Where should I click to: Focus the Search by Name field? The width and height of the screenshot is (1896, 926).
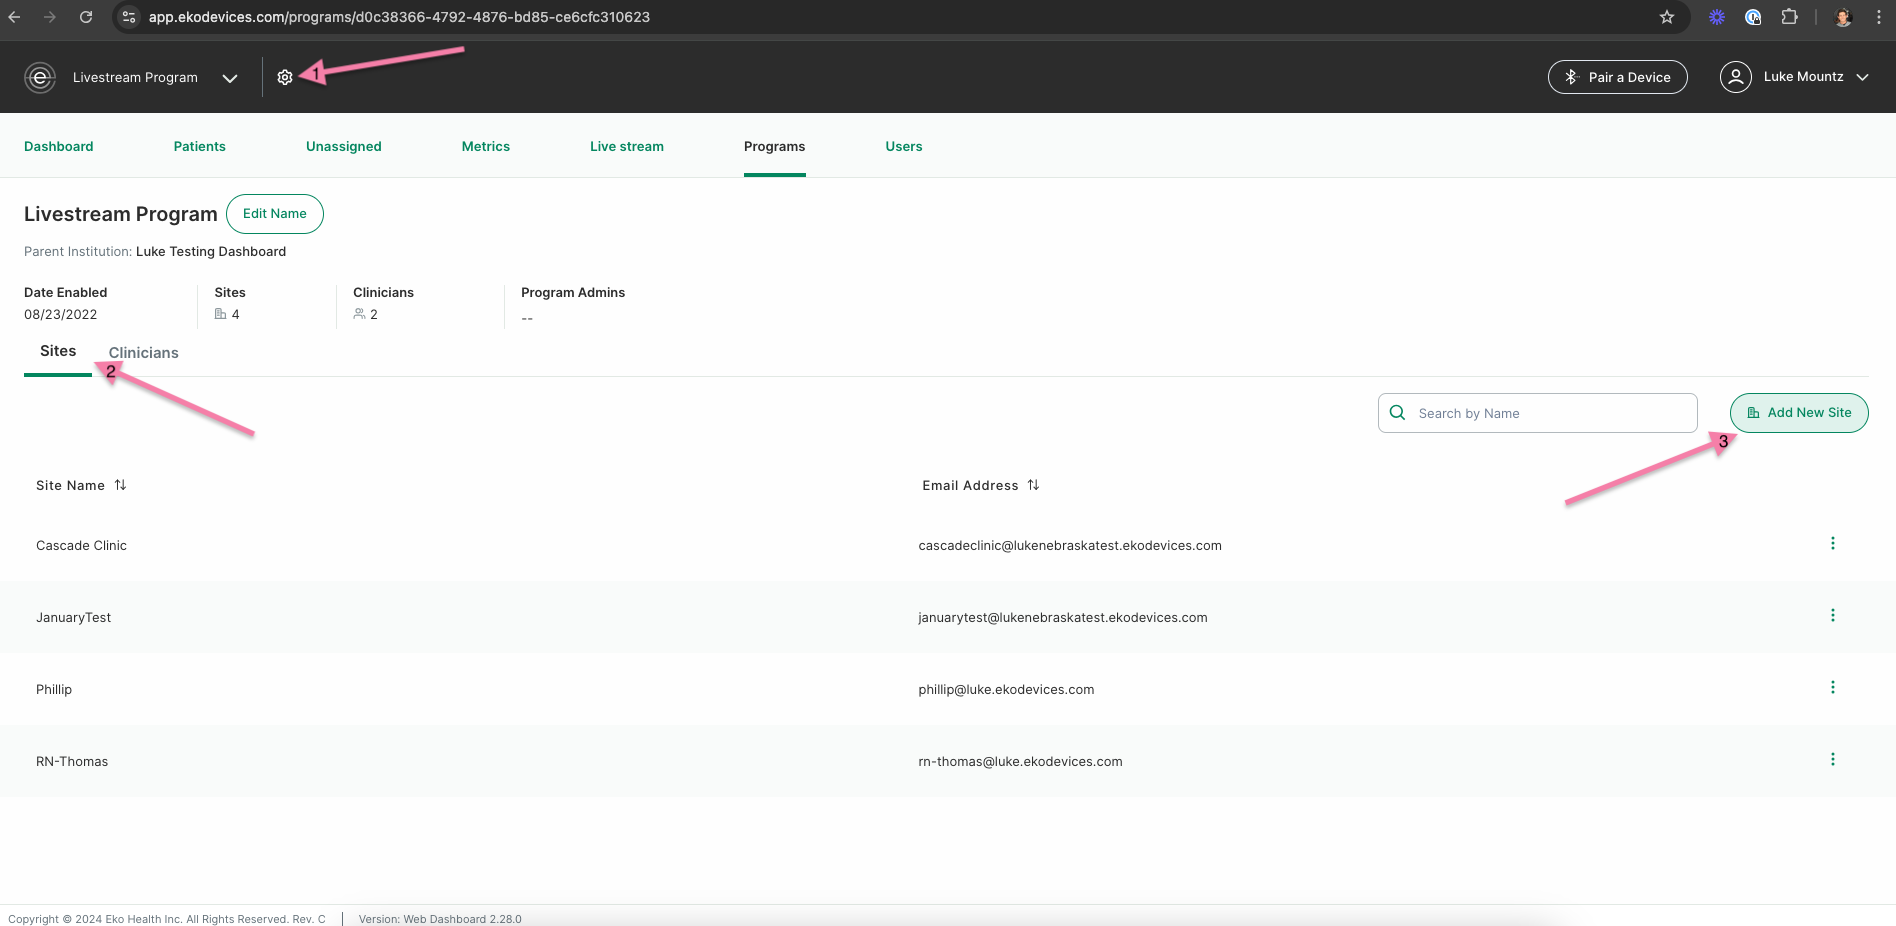[x=1538, y=413]
